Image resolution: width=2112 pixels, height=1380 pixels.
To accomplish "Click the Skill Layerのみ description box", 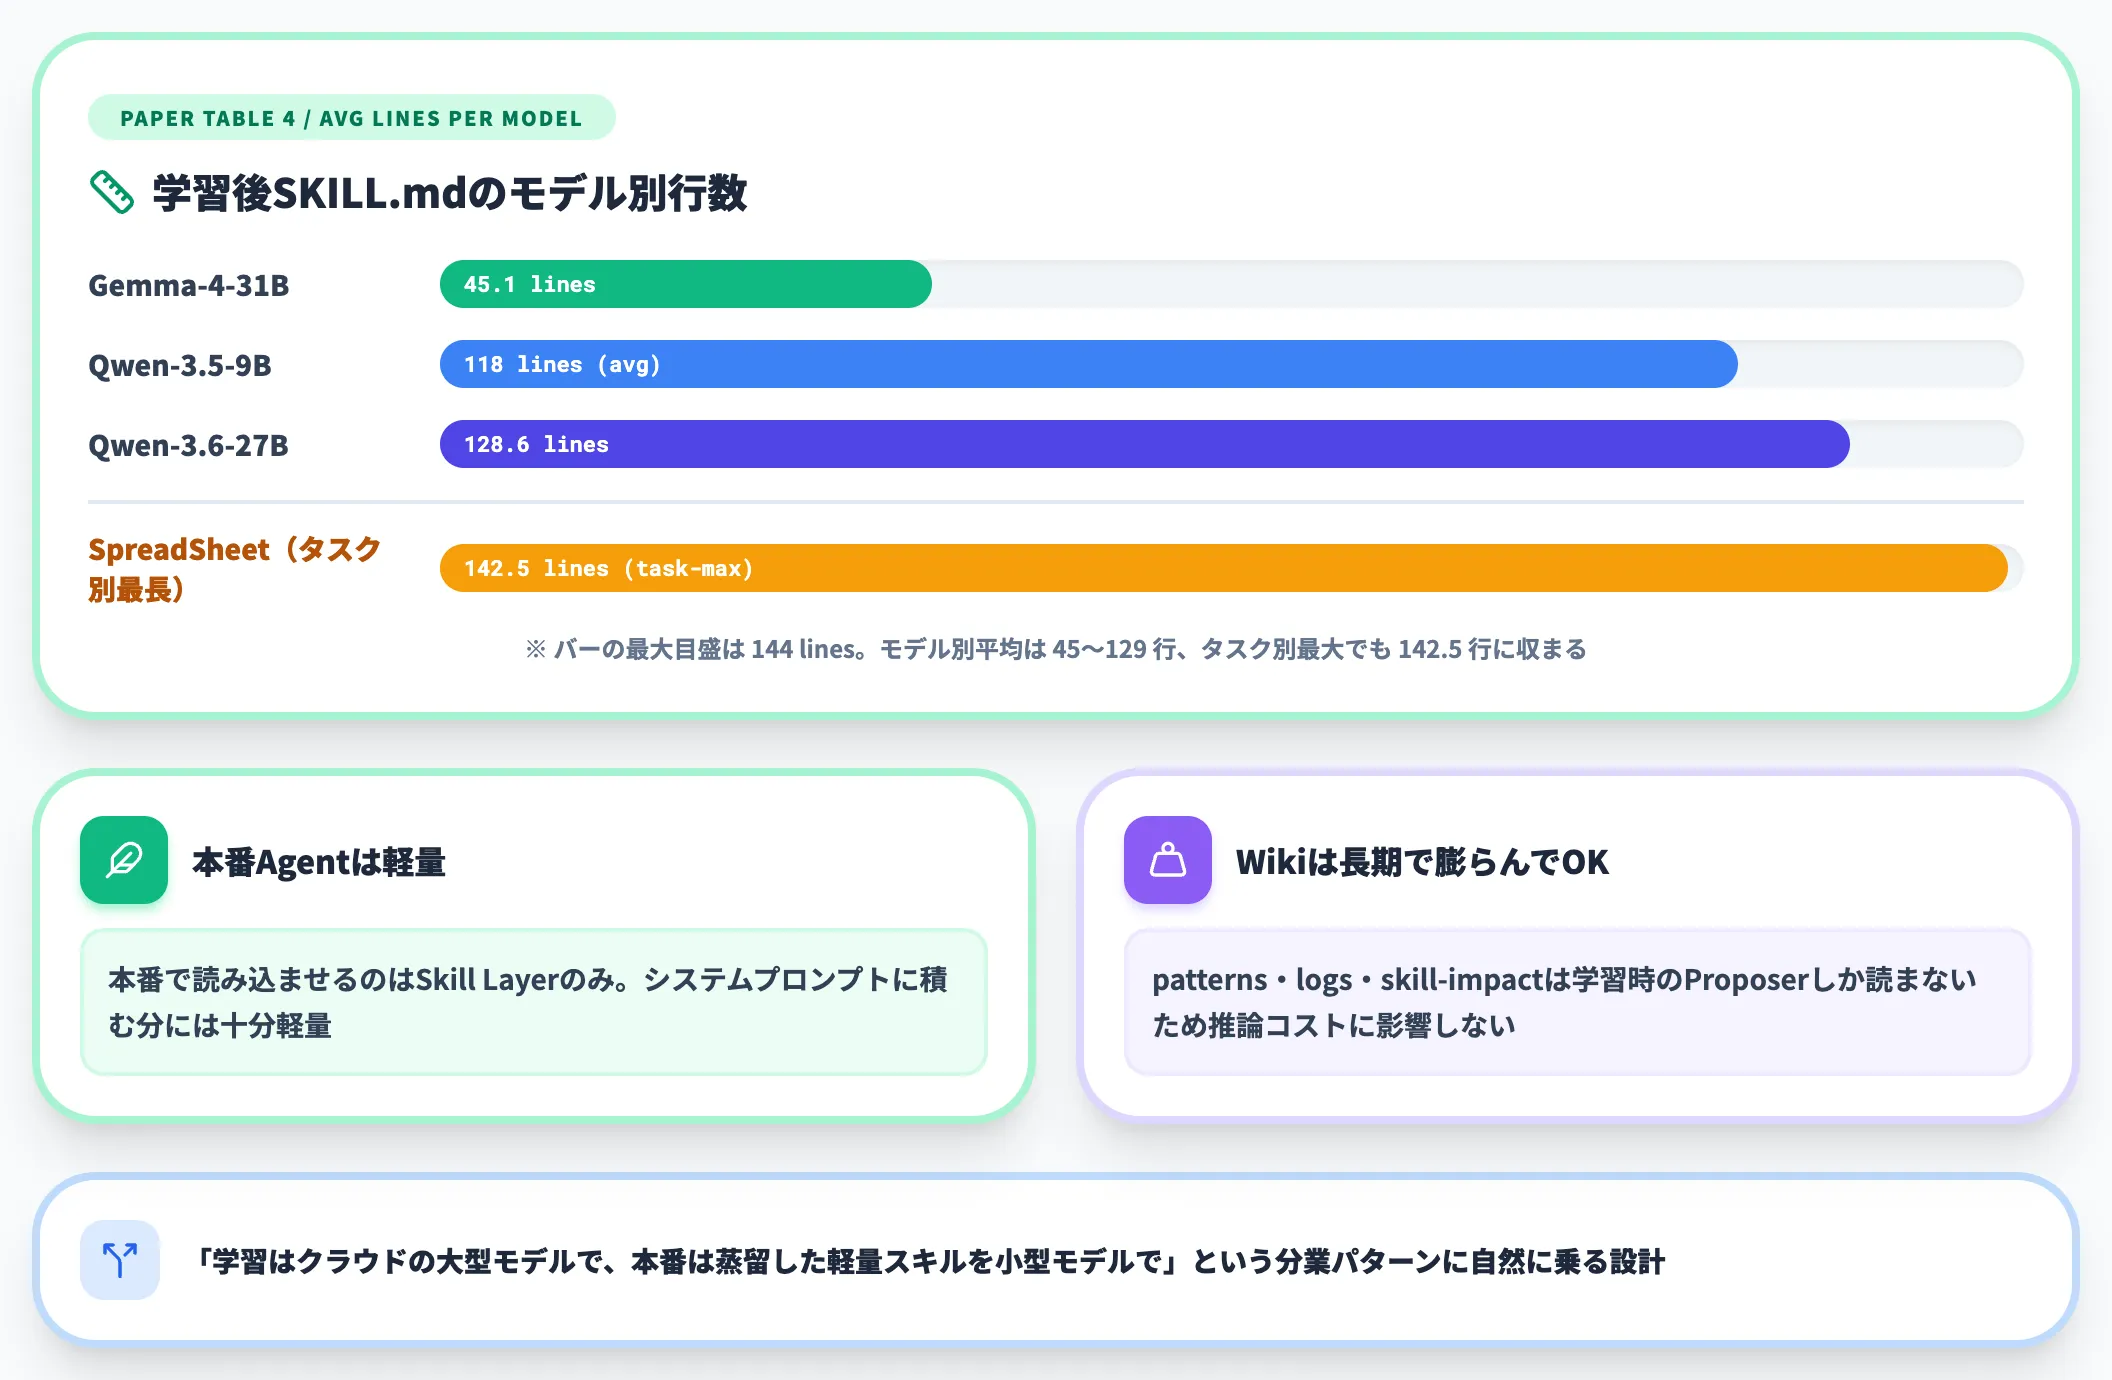I will tap(534, 1002).
